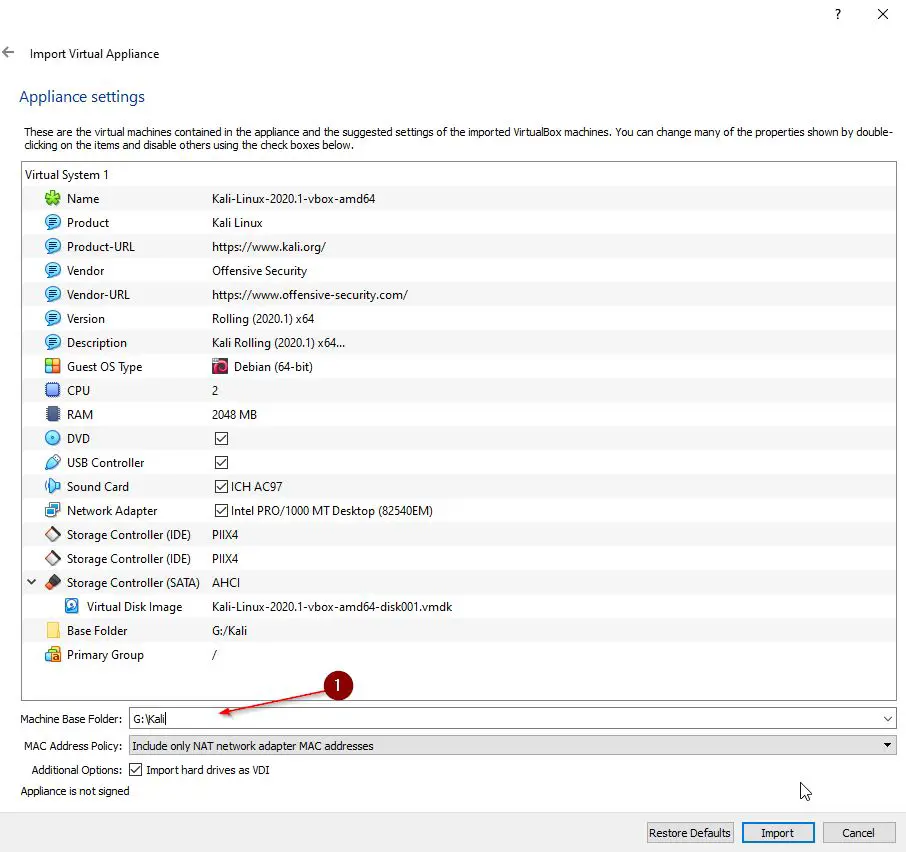Select the G:/Kali base folder value

229,631
